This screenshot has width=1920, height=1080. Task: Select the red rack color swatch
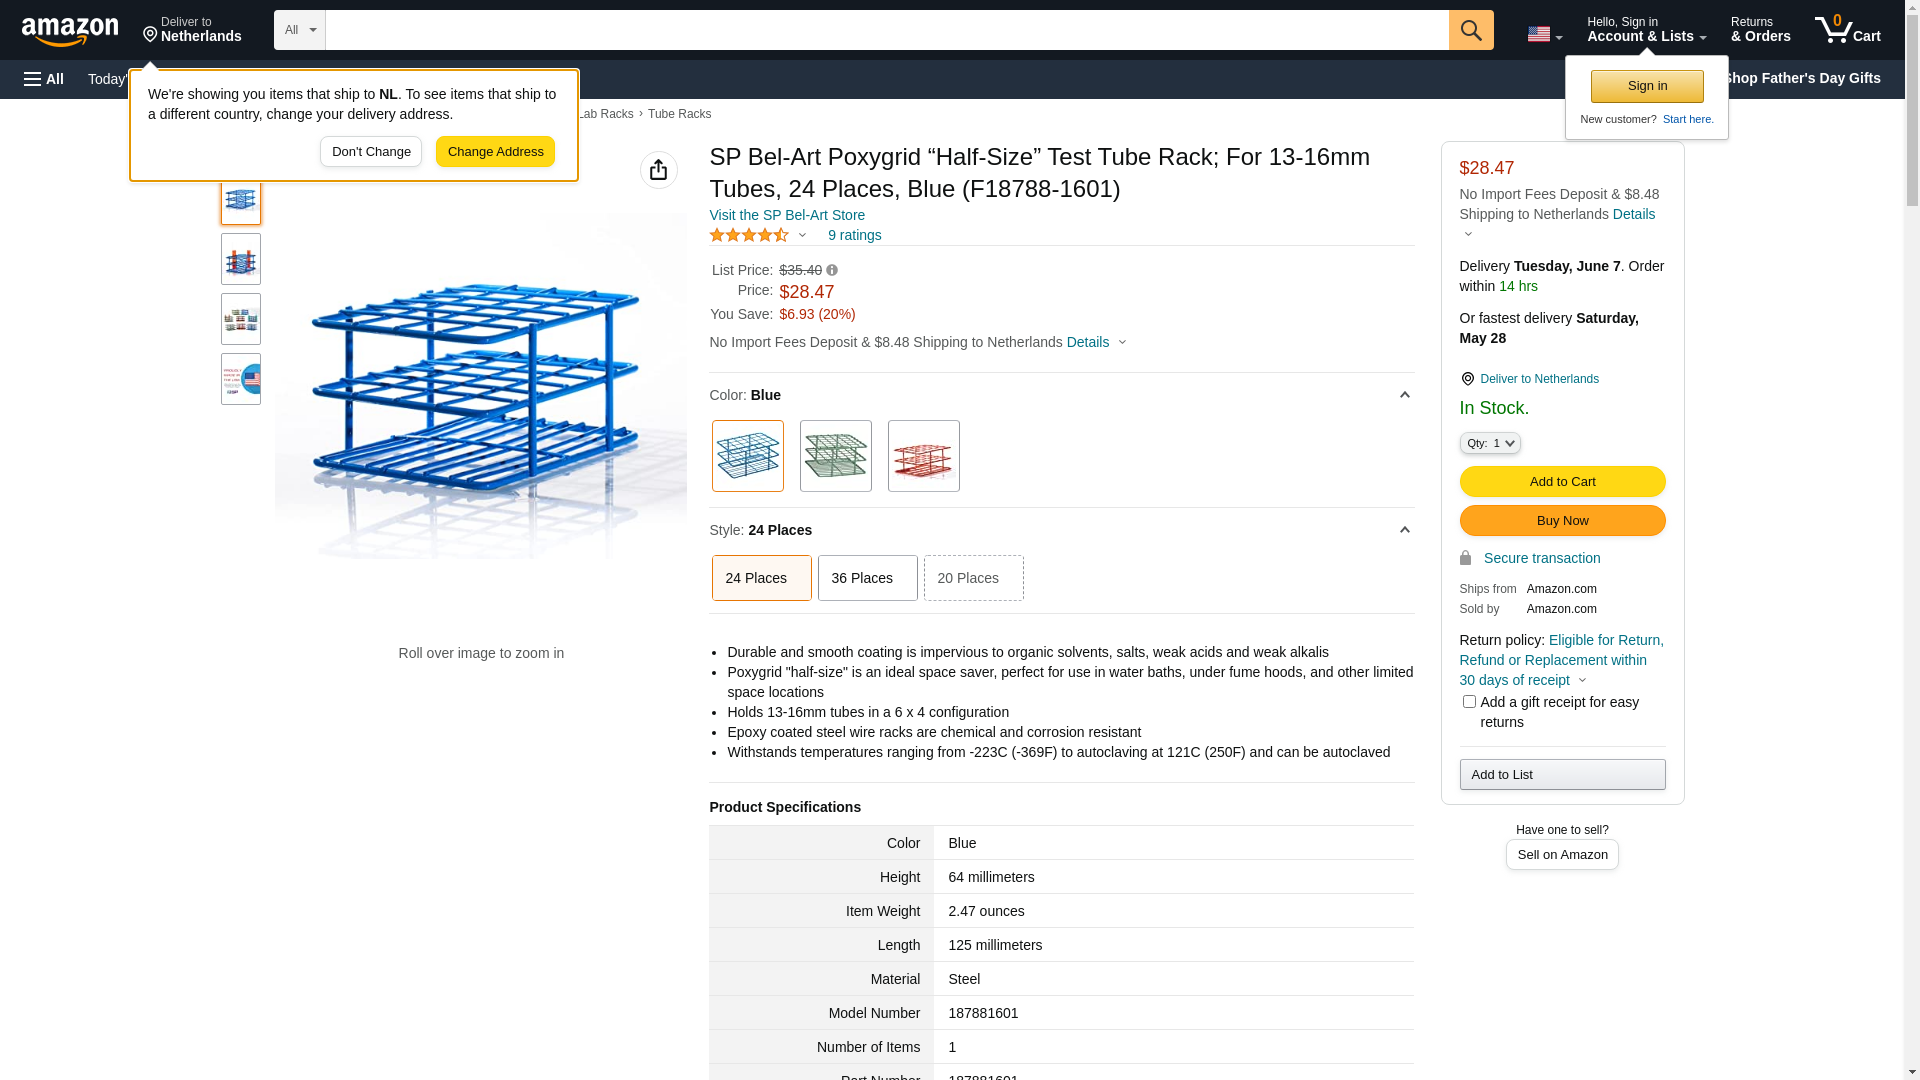(x=923, y=456)
